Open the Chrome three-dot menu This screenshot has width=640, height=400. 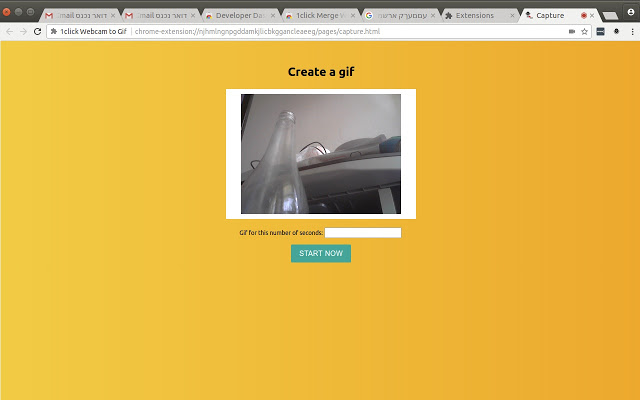[x=631, y=31]
